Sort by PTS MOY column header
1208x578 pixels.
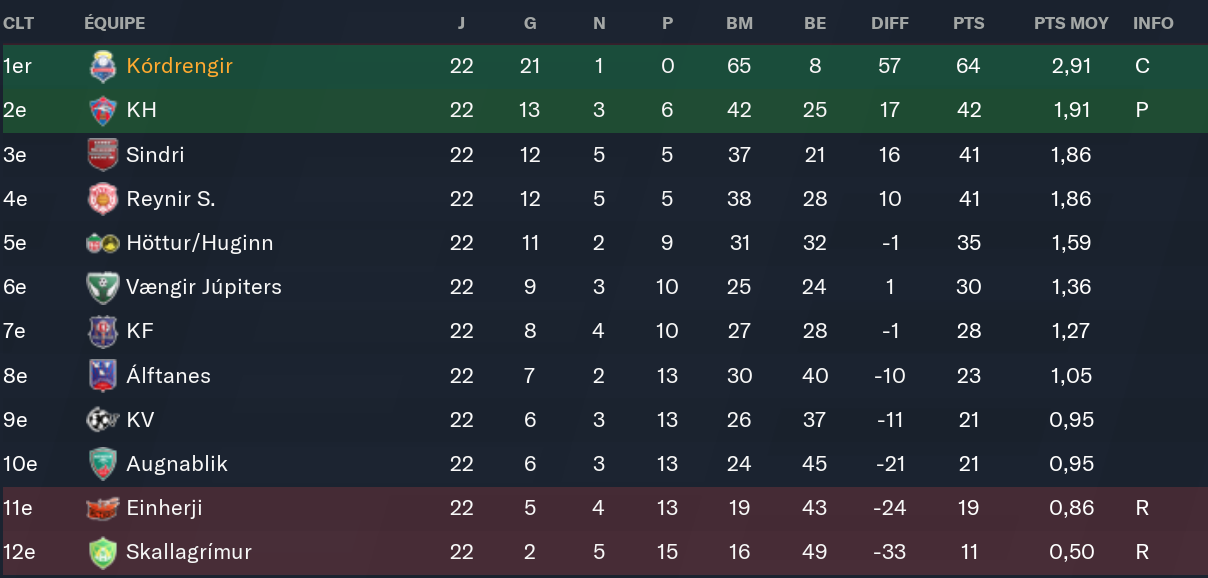click(x=1071, y=23)
